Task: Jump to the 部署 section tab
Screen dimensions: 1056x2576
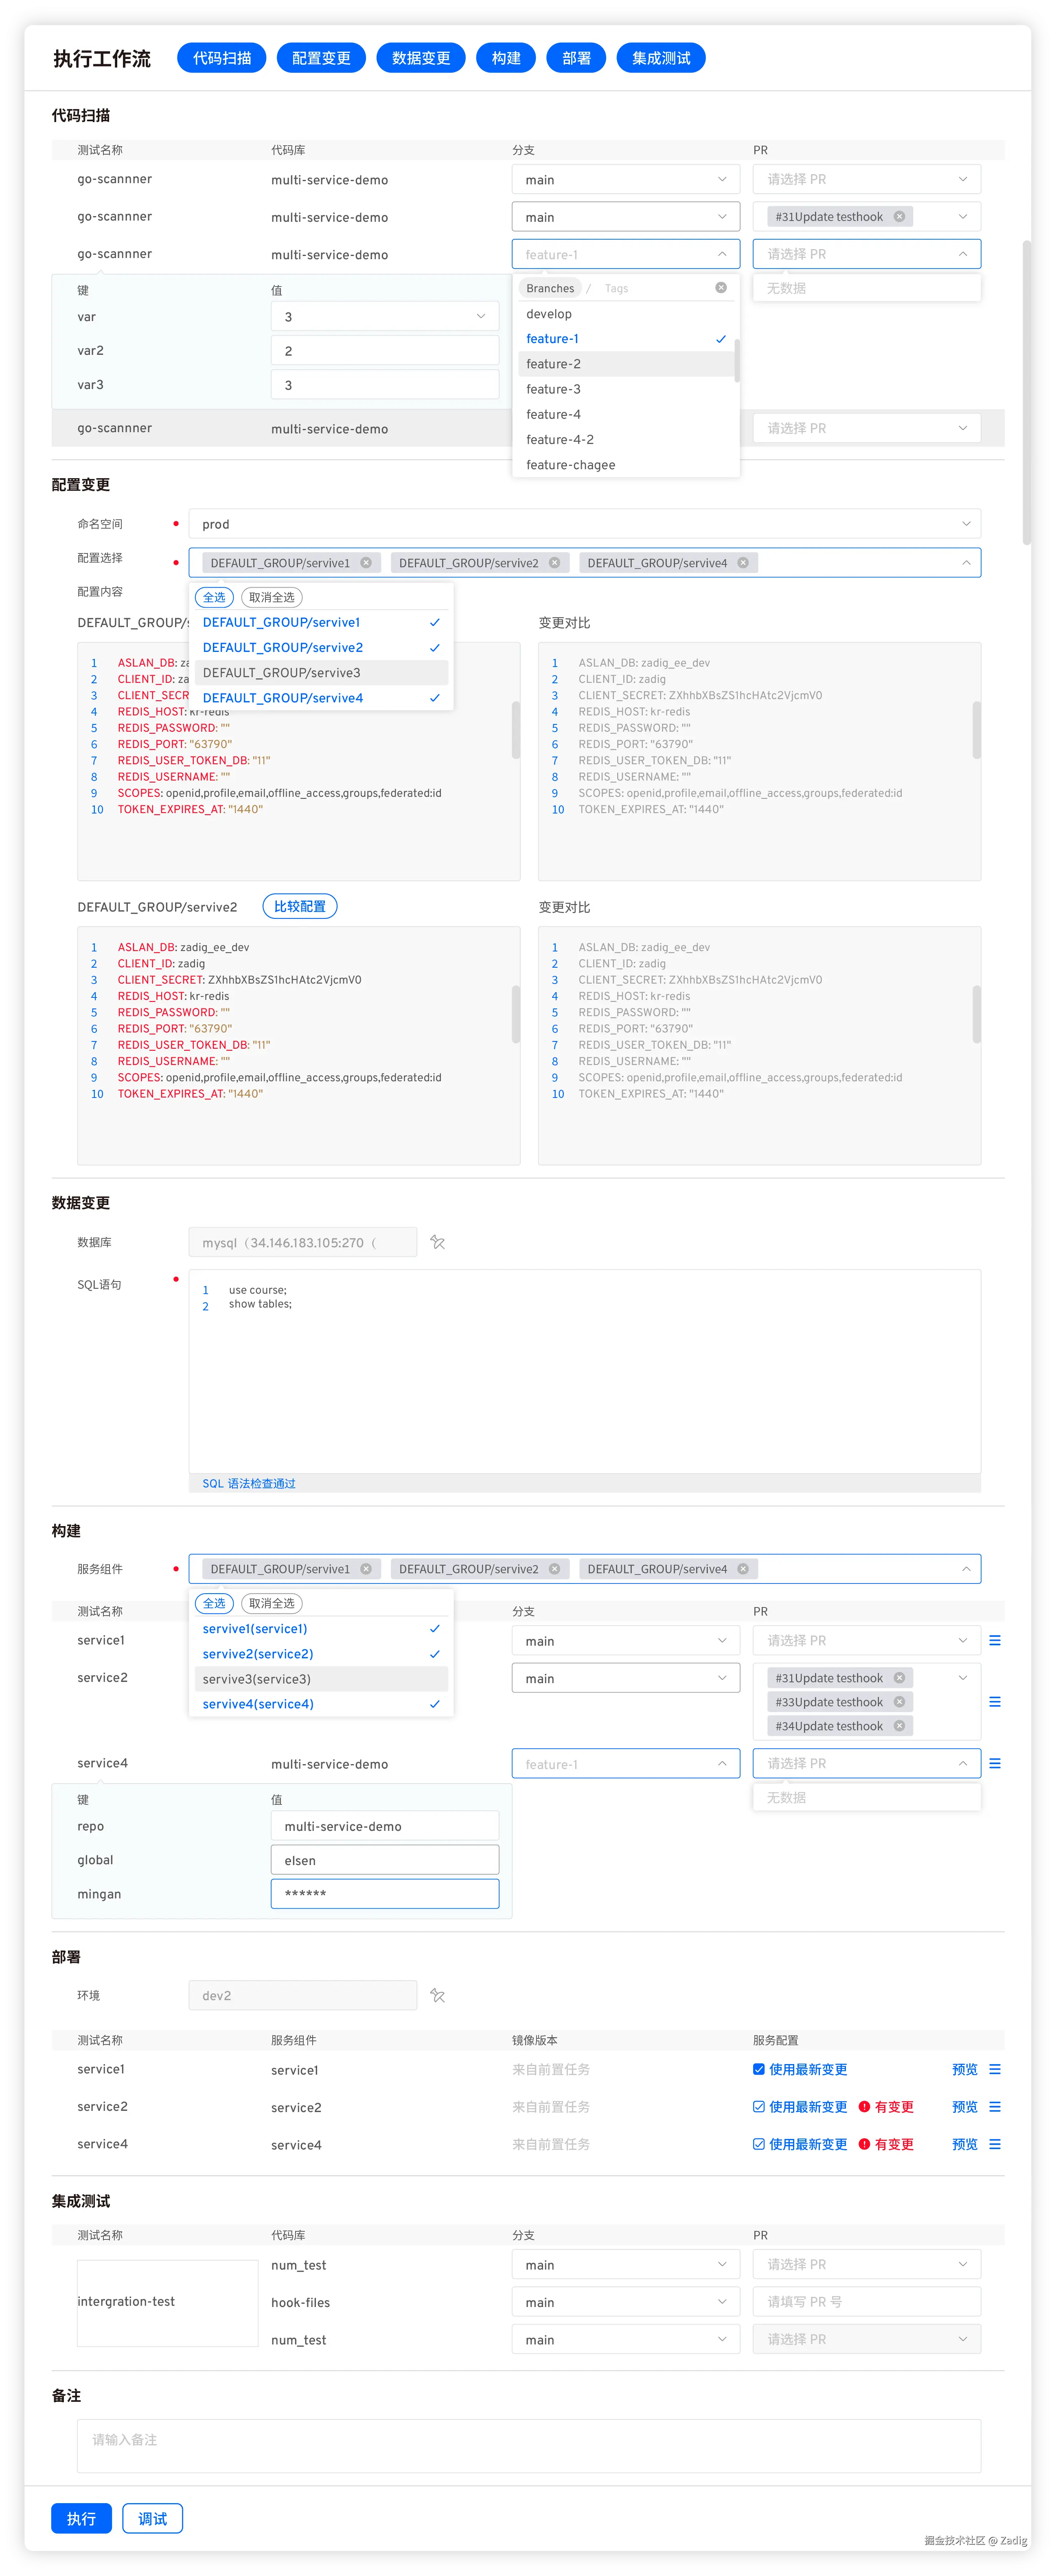Action: (x=576, y=58)
